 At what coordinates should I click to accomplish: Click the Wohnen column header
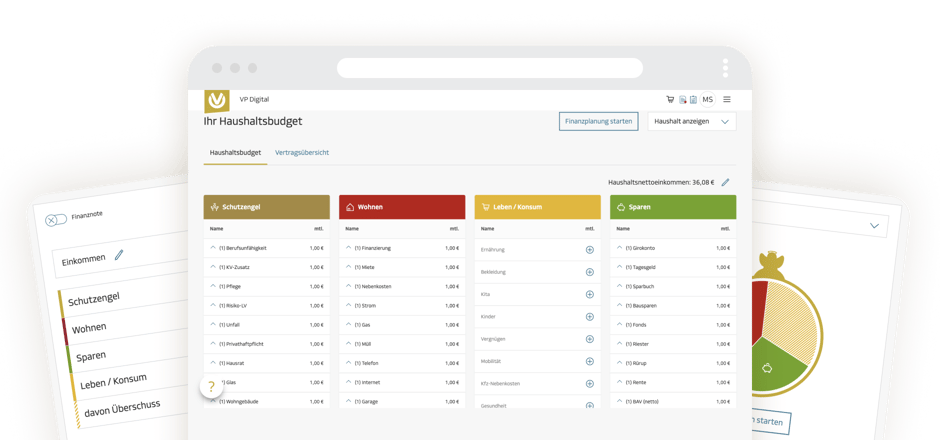[402, 207]
